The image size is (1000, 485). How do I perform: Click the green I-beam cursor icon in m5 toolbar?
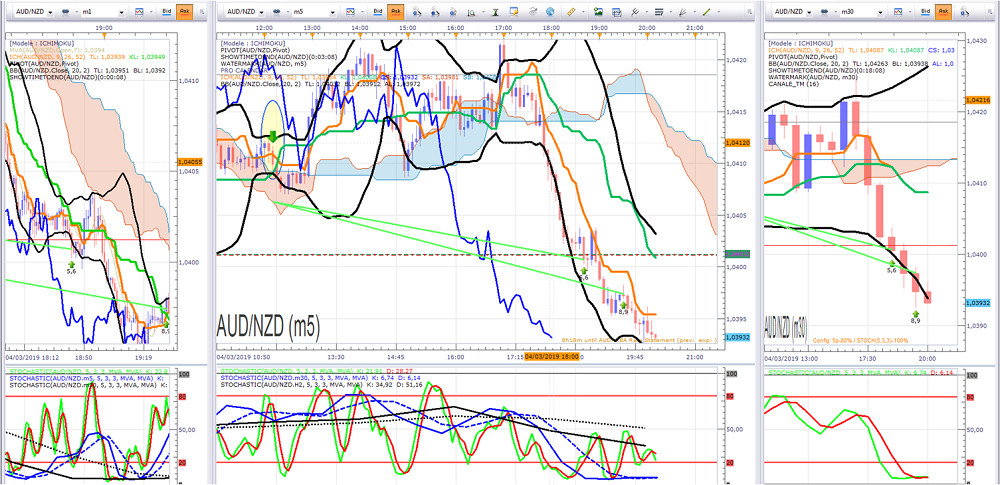495,12
